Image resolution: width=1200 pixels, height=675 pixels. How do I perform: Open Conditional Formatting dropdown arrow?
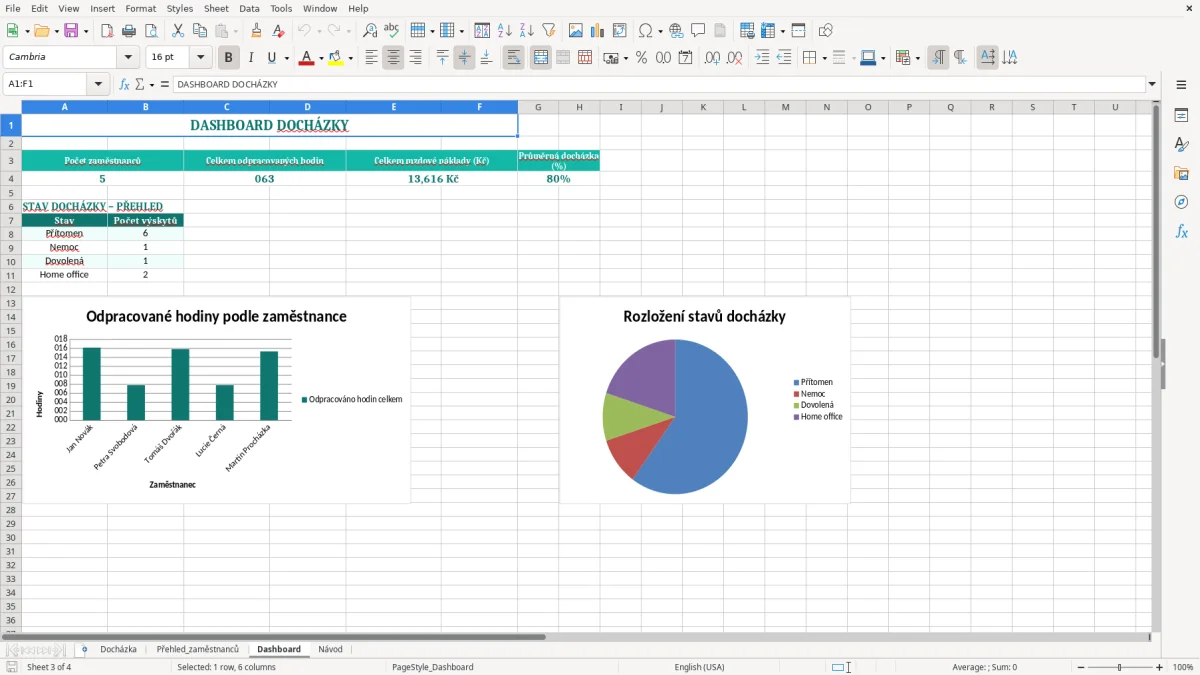916,58
